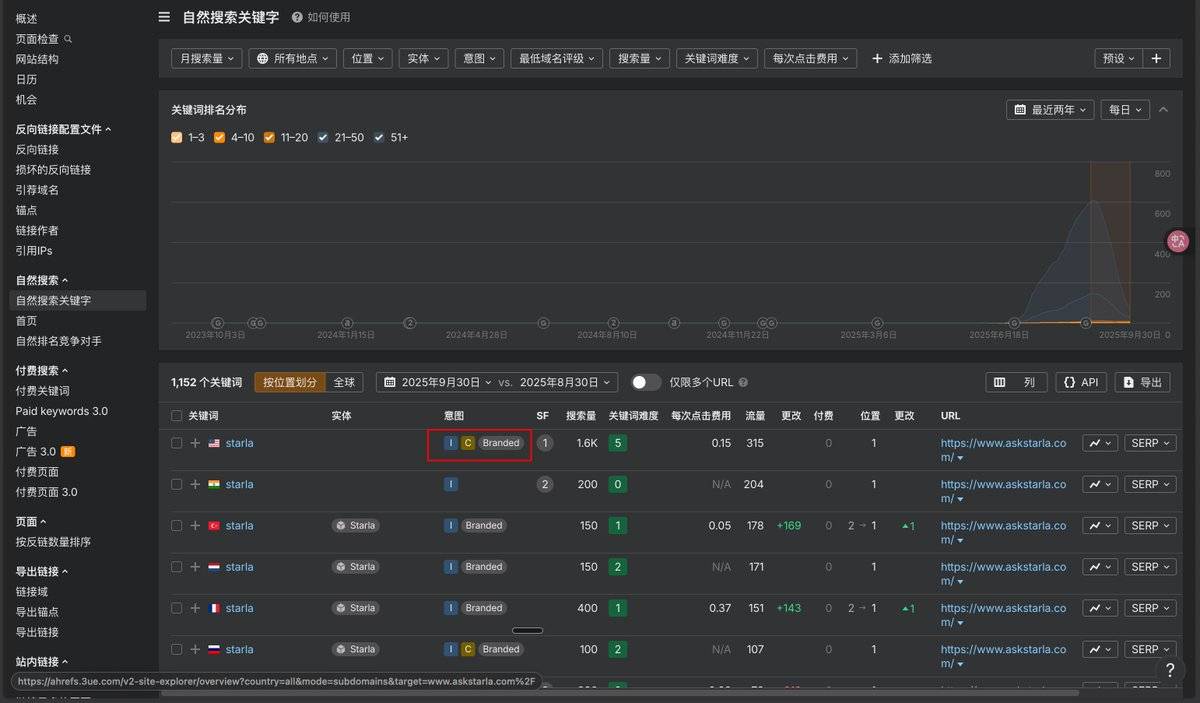Collapse the 关键词排名分布 chart panel

click(1163, 110)
